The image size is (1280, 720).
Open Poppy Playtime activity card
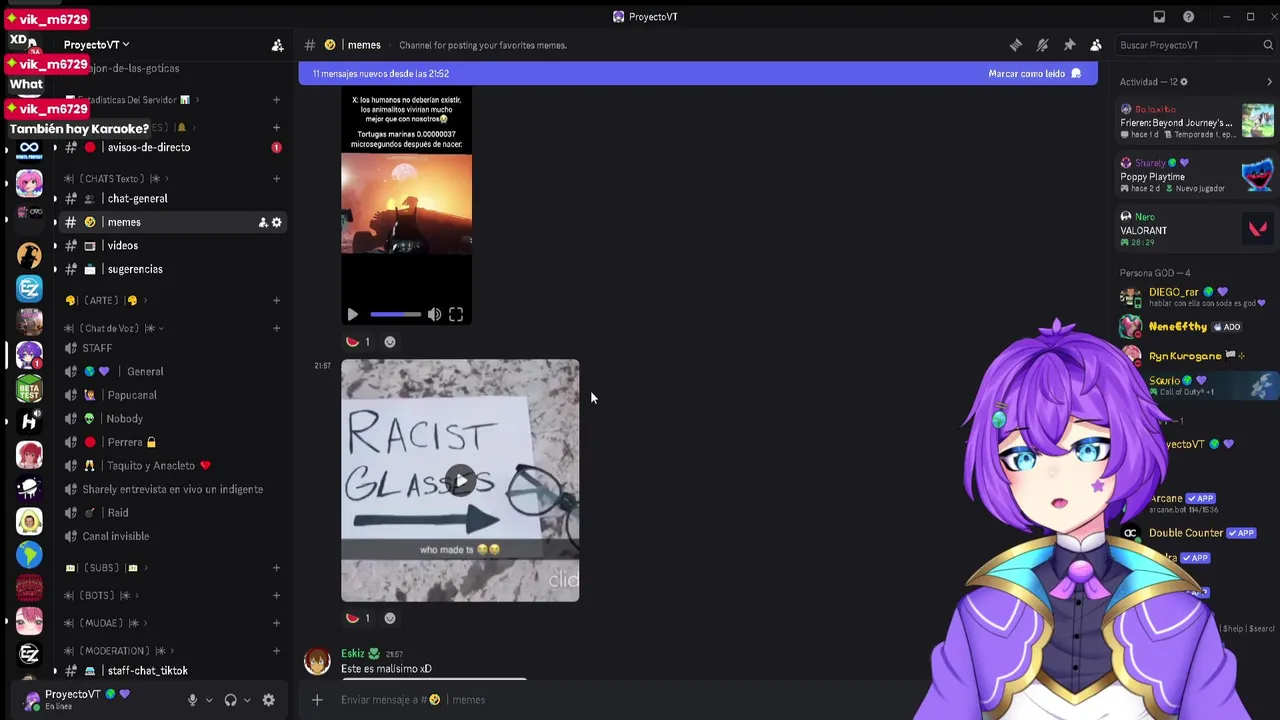[x=1197, y=176]
